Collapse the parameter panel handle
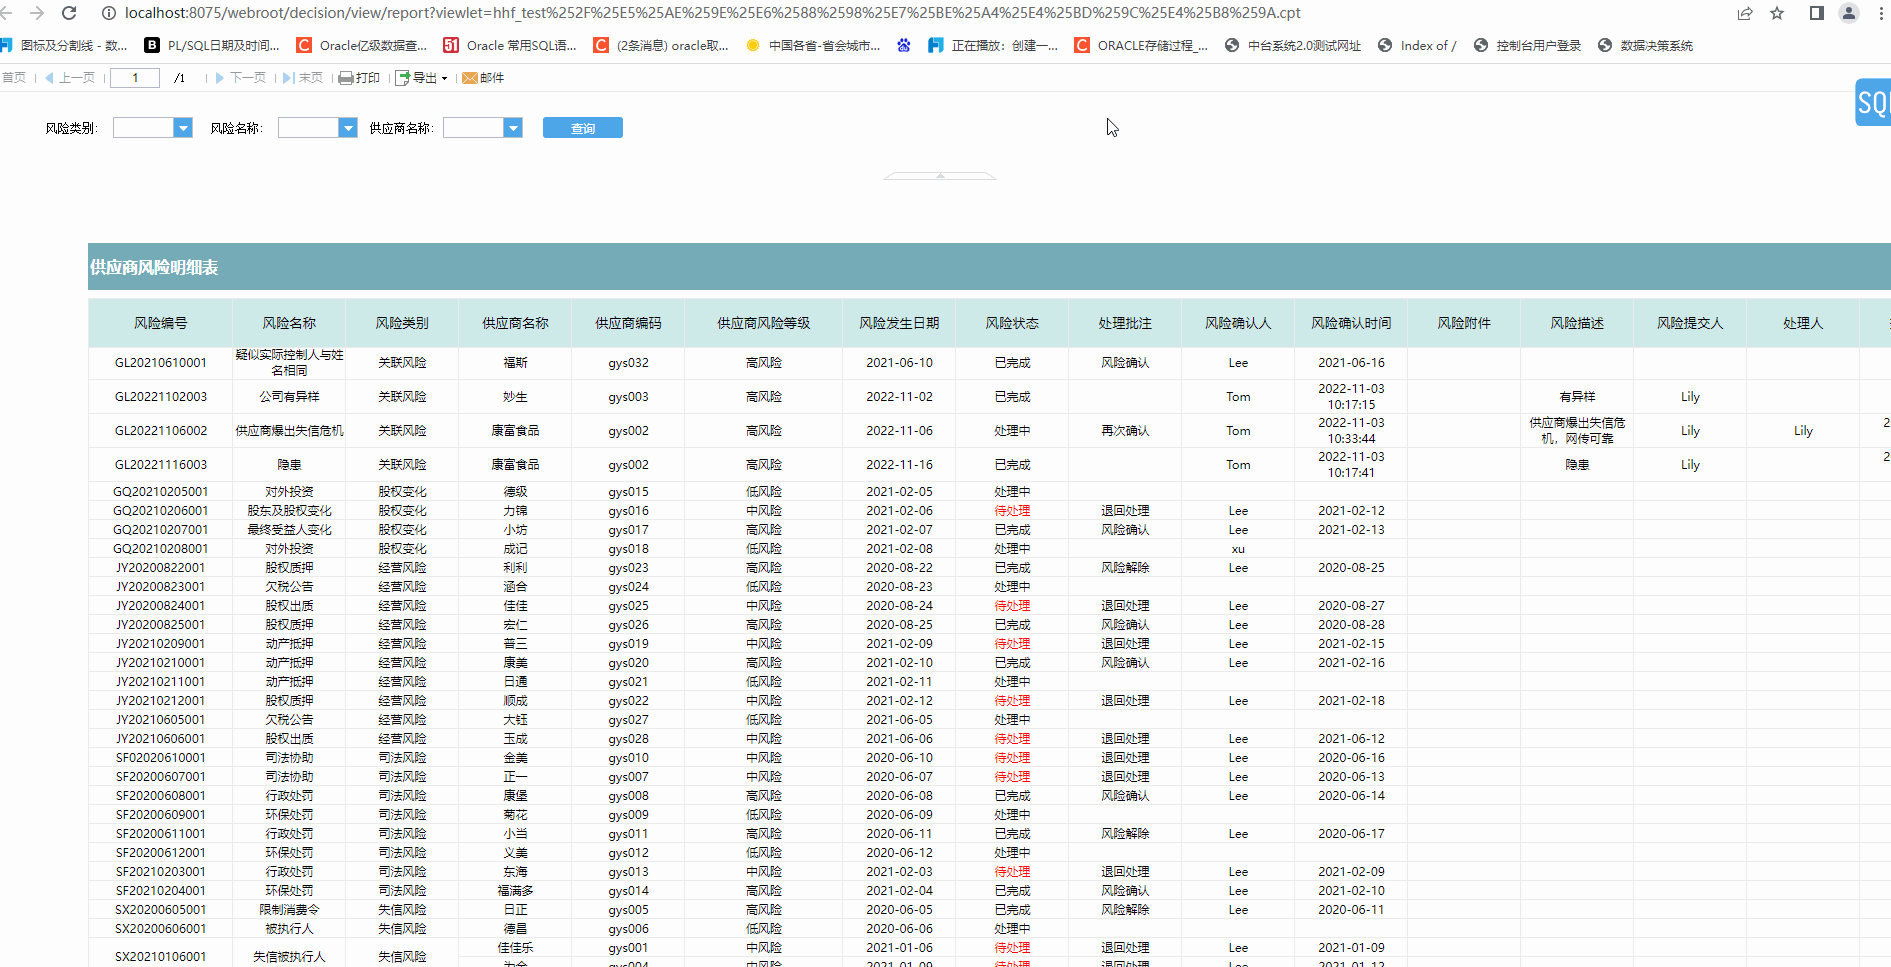Viewport: 1891px width, 967px height. click(939, 176)
